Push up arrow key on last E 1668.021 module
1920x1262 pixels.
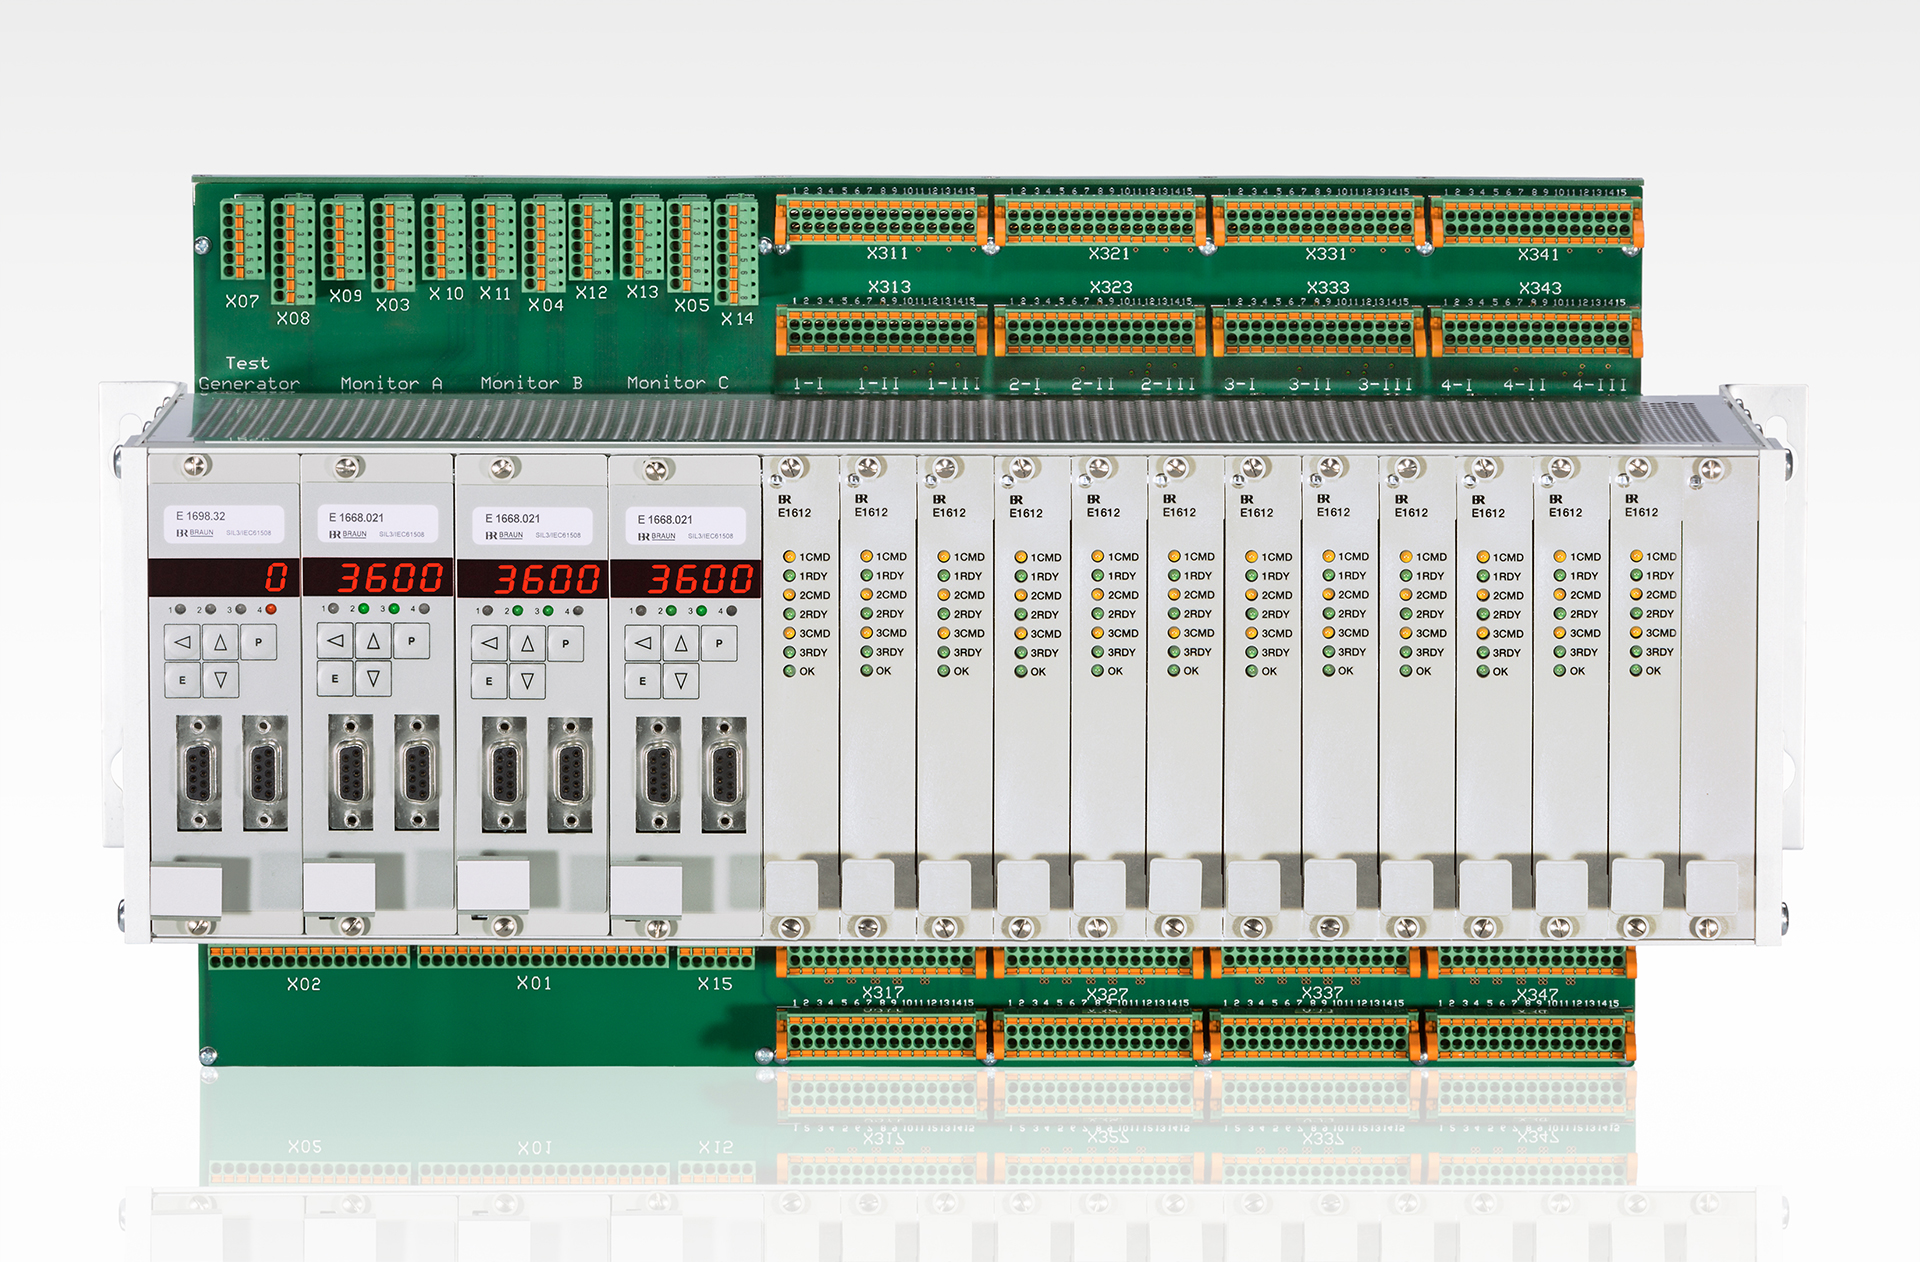click(681, 643)
